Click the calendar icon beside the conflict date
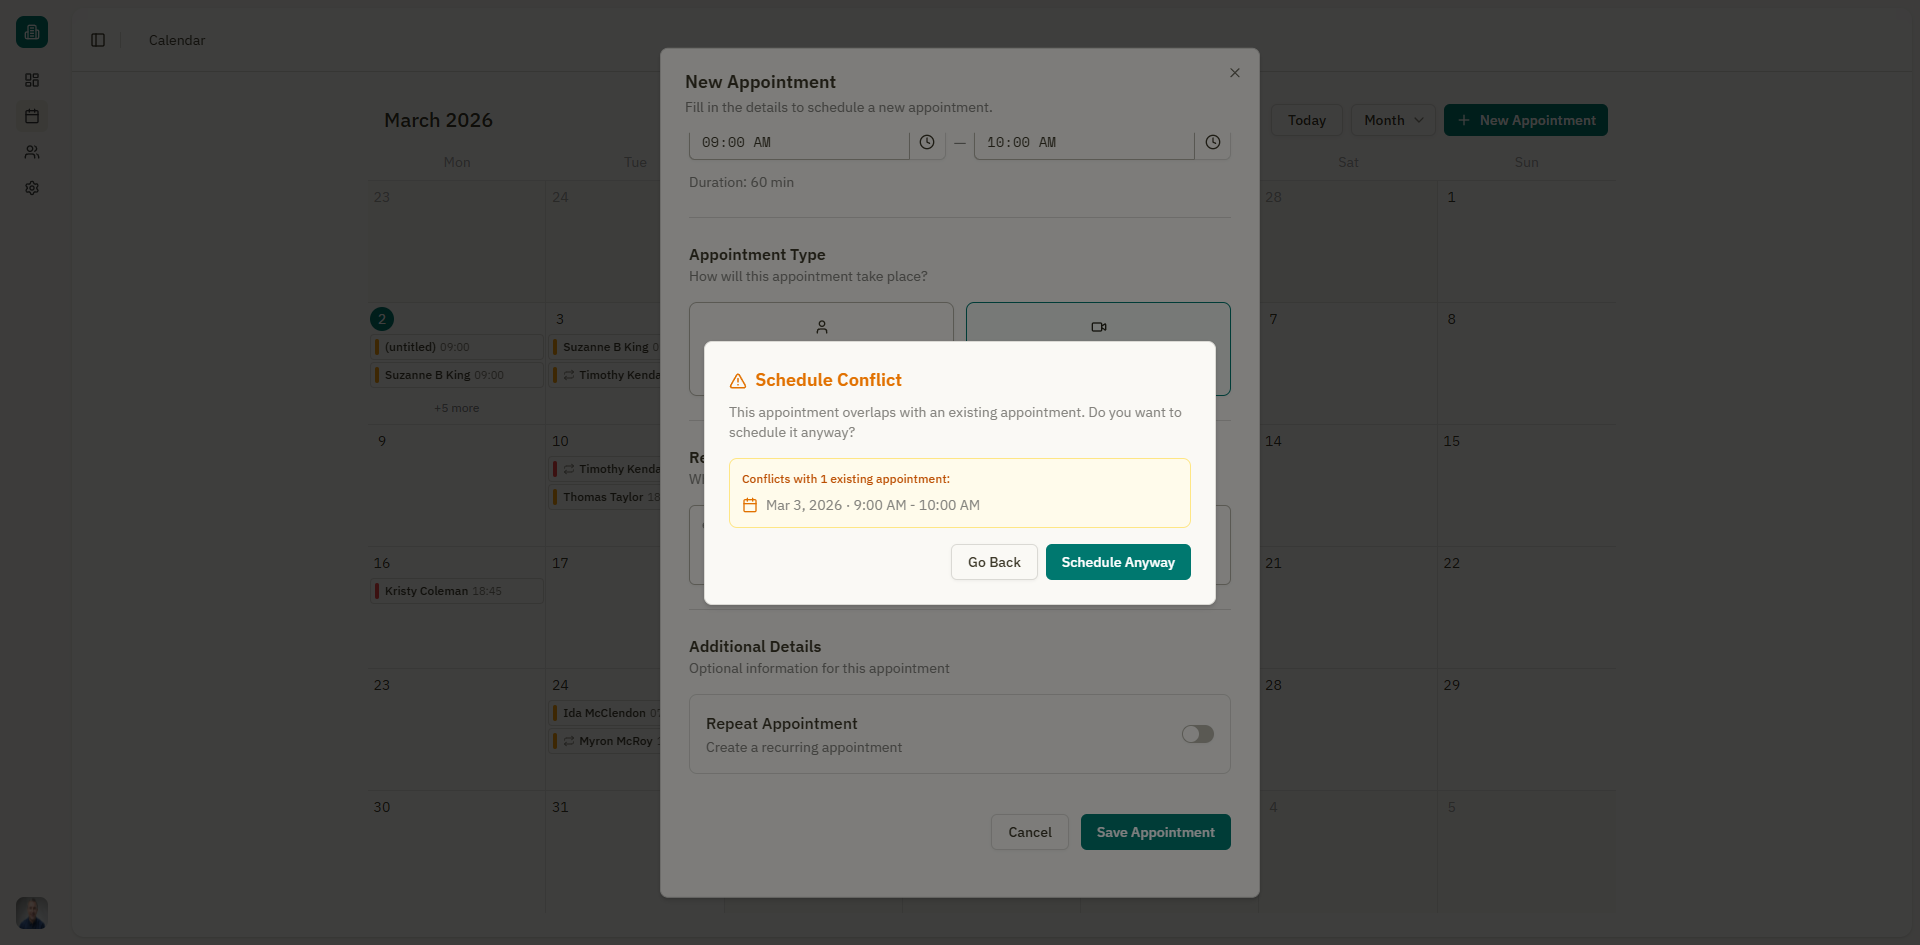The width and height of the screenshot is (1920, 945). pos(750,505)
